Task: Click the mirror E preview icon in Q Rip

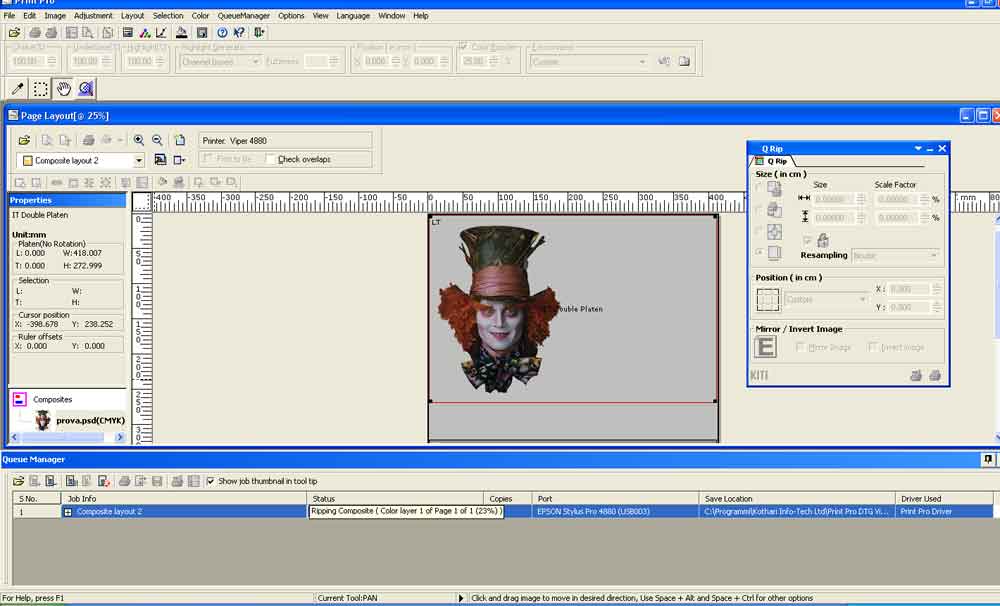Action: coord(765,347)
